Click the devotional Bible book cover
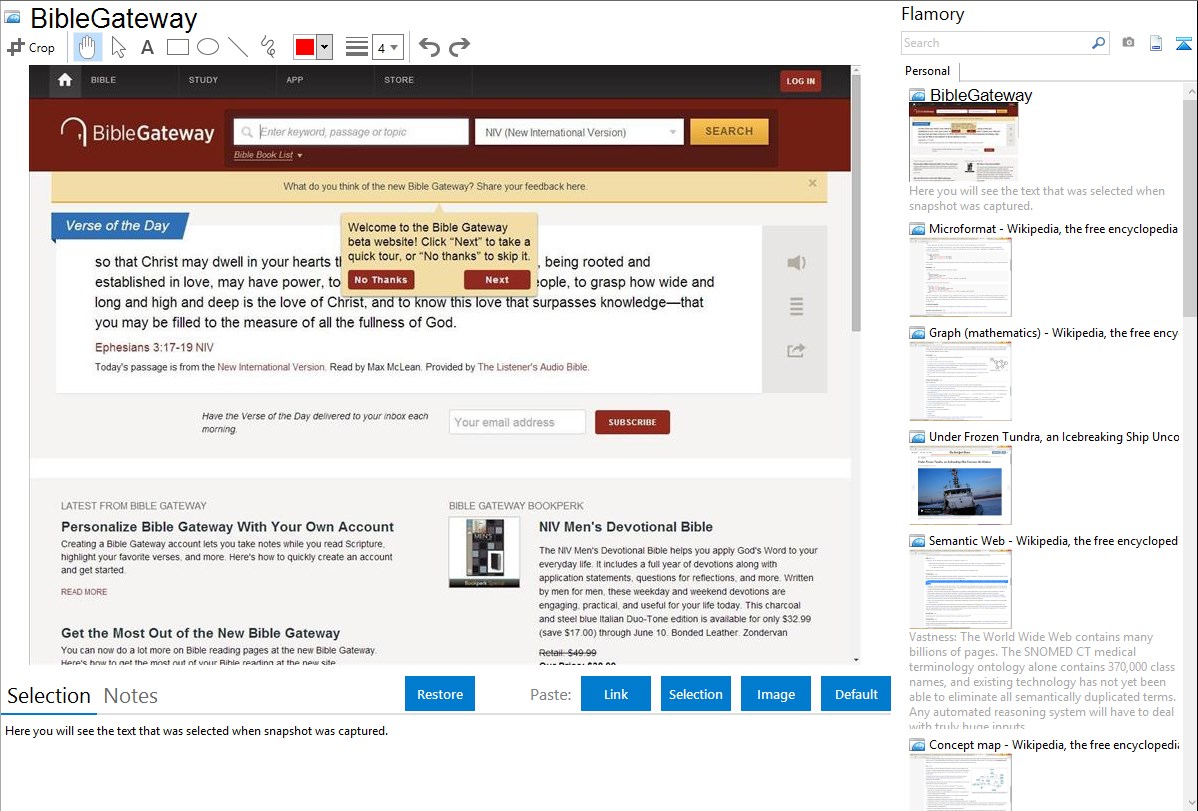Image resolution: width=1198 pixels, height=811 pixels. click(484, 552)
